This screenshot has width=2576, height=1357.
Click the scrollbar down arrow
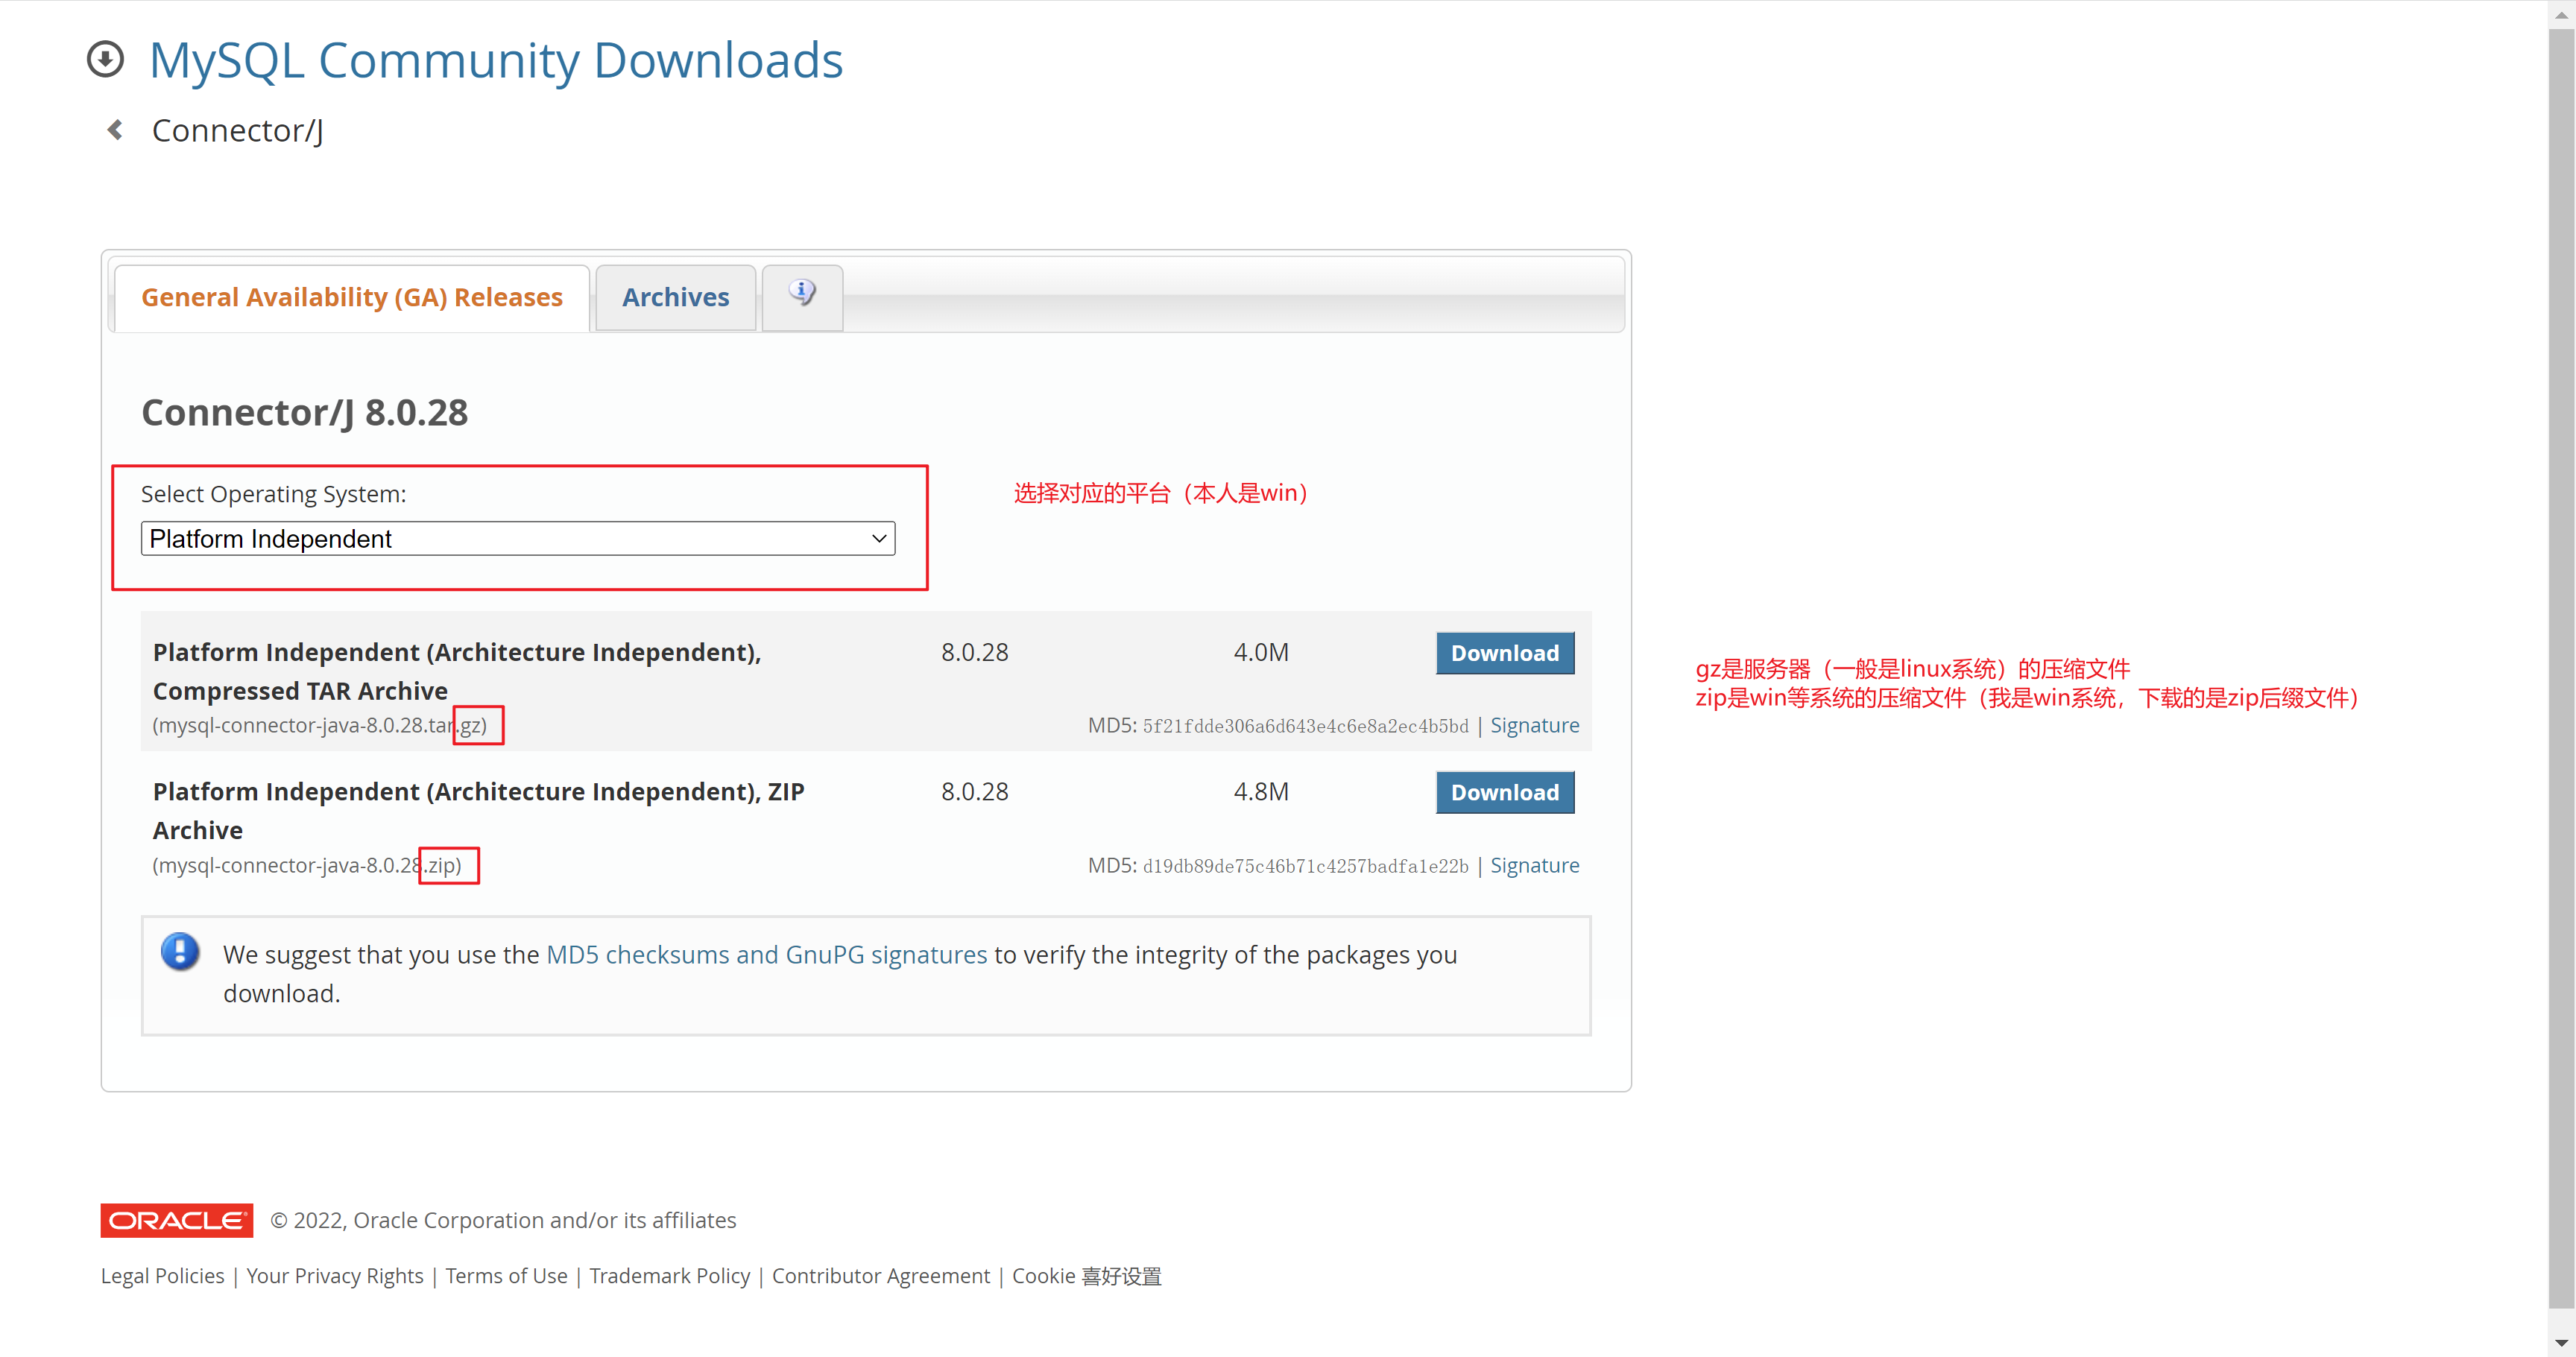2561,1343
